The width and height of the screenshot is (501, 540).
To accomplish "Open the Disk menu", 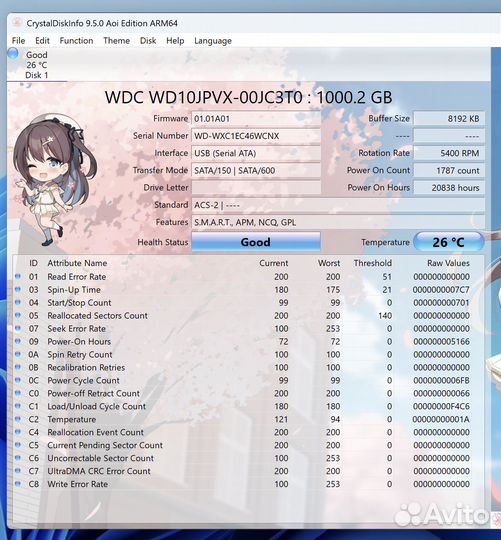I will pyautogui.click(x=148, y=41).
